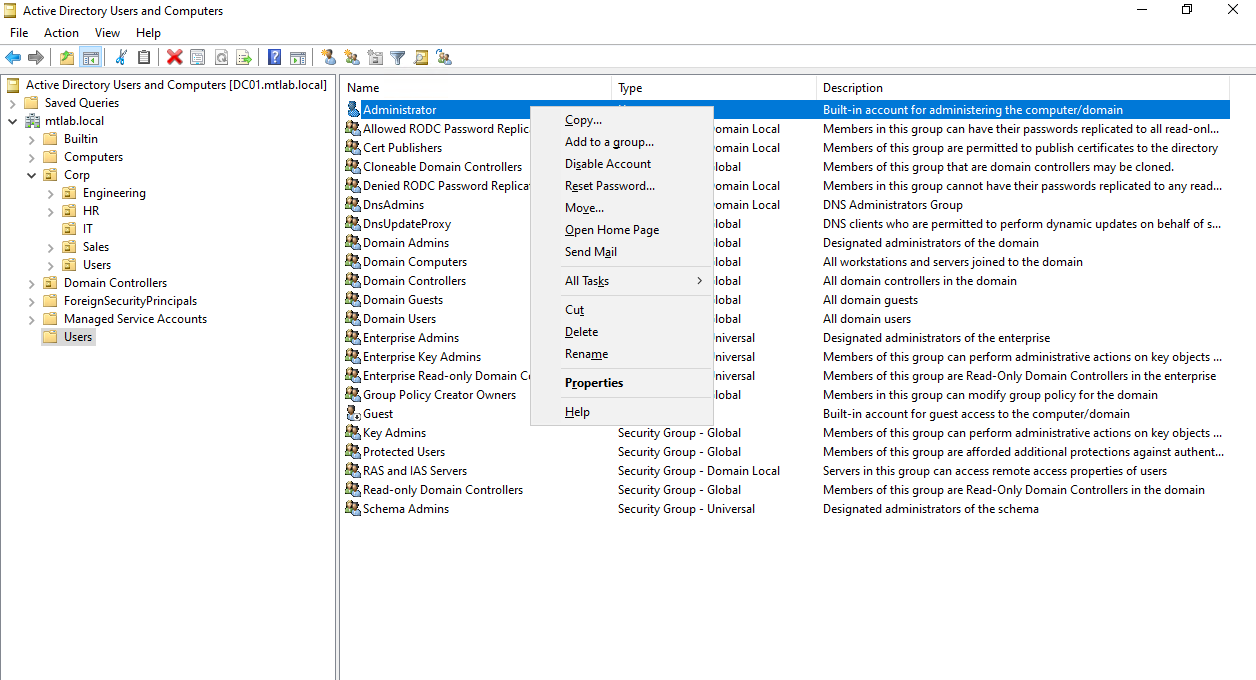Expand the HR OU node
This screenshot has height=680, width=1256.
coord(50,211)
